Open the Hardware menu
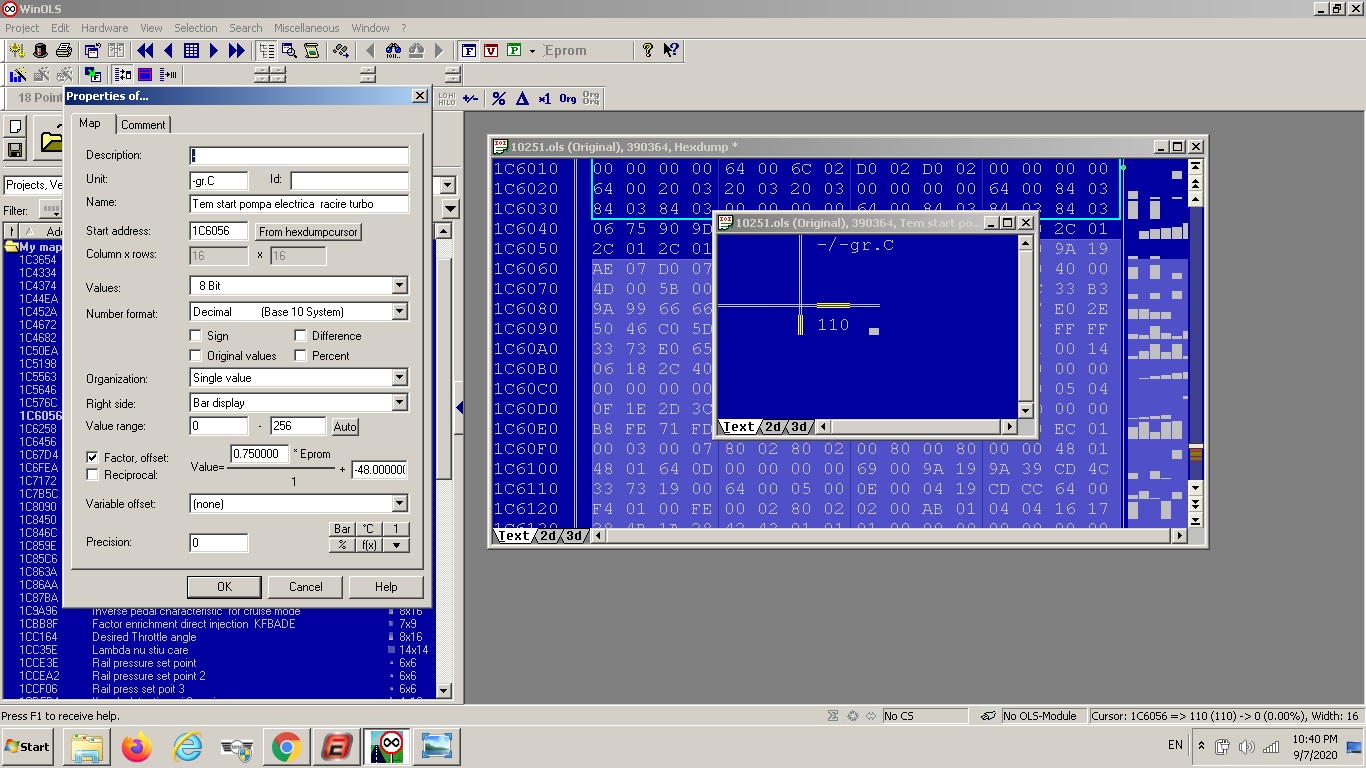This screenshot has height=768, width=1366. [104, 28]
